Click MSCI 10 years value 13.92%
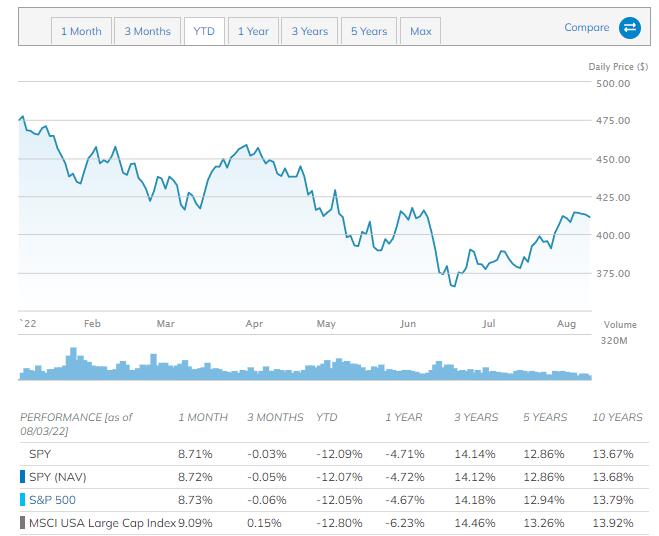Screen dimensions: 659x536 point(613,523)
